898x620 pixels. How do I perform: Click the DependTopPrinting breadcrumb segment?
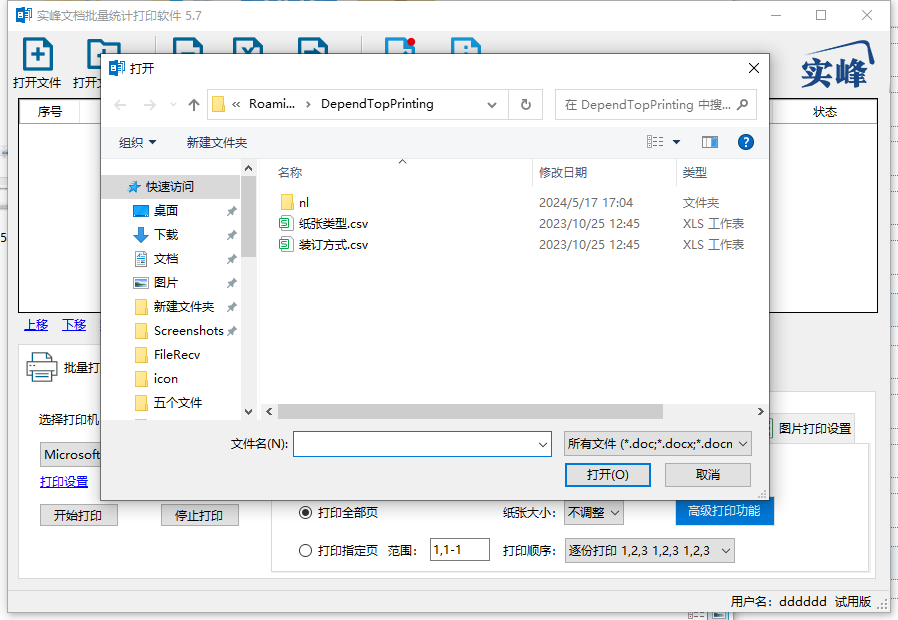point(377,104)
